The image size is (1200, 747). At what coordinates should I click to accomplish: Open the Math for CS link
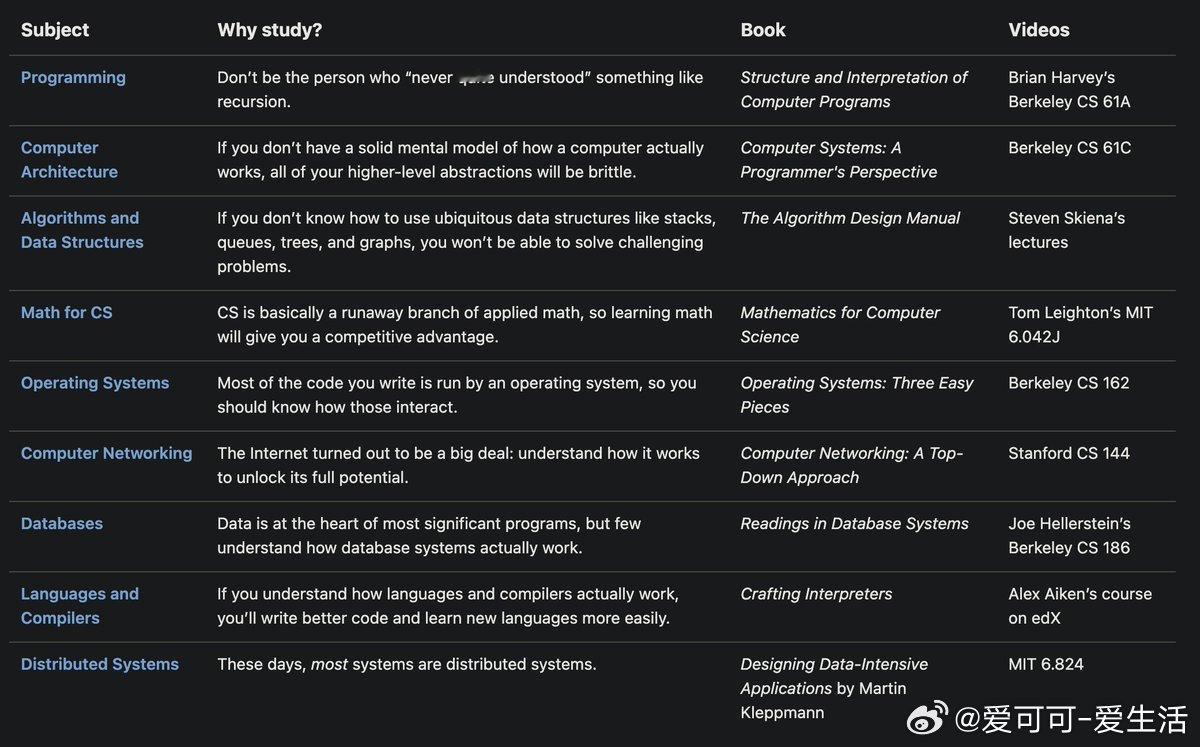coord(67,312)
